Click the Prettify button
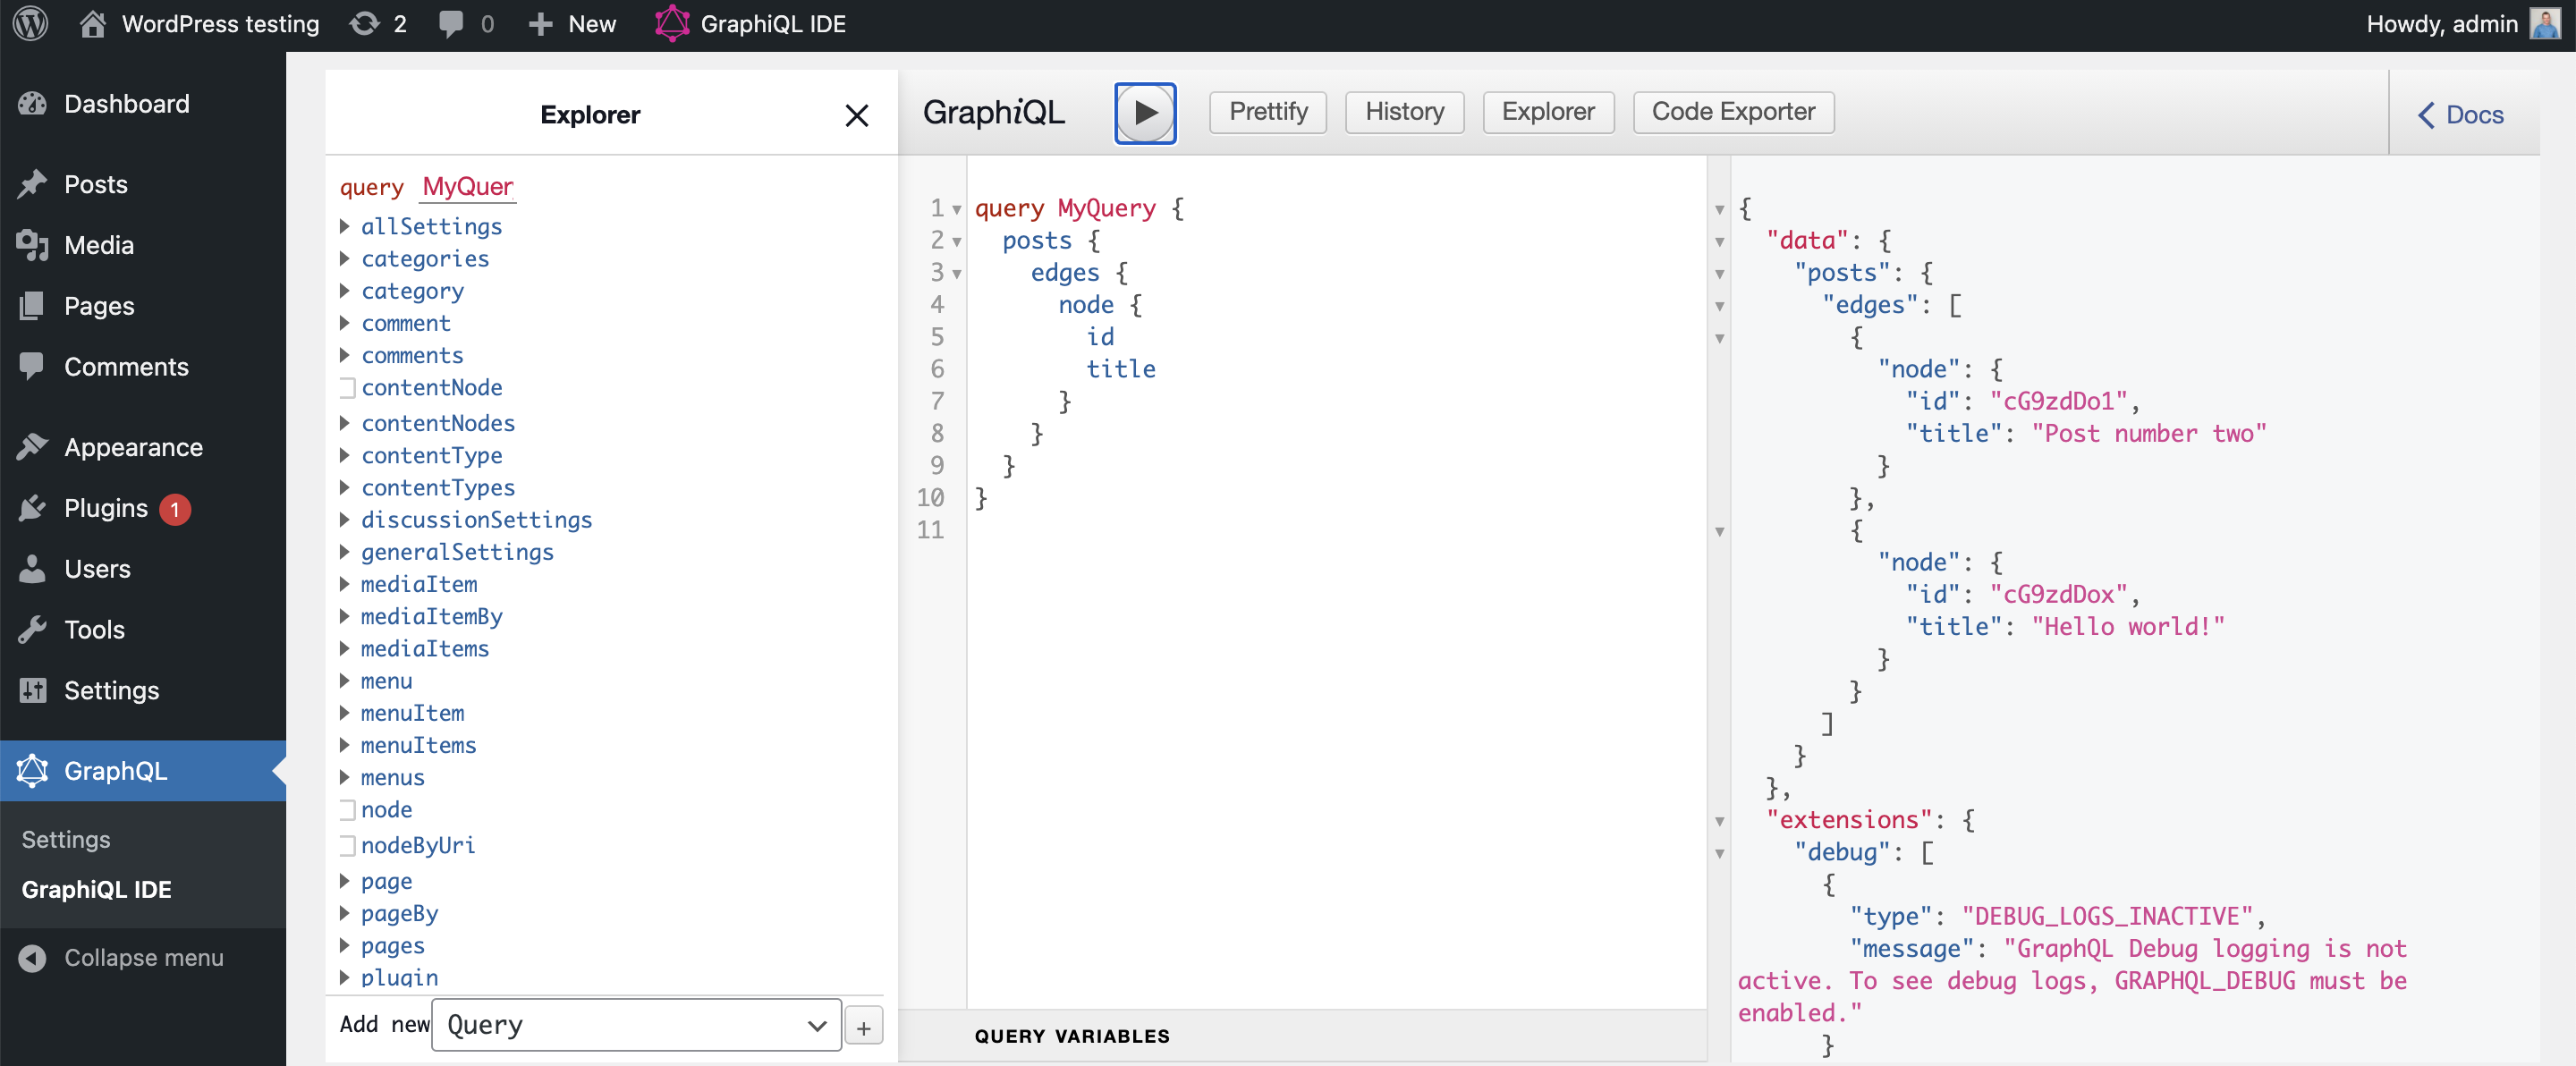 1268,112
